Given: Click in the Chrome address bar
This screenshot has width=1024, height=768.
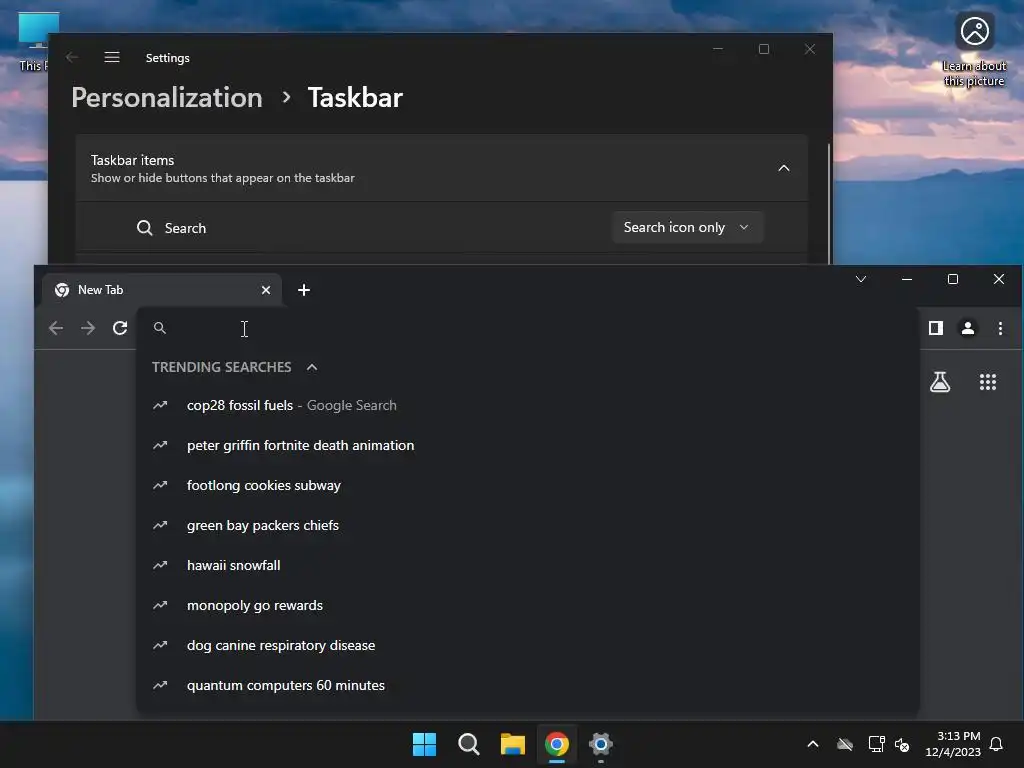Looking at the screenshot, I should [x=528, y=328].
